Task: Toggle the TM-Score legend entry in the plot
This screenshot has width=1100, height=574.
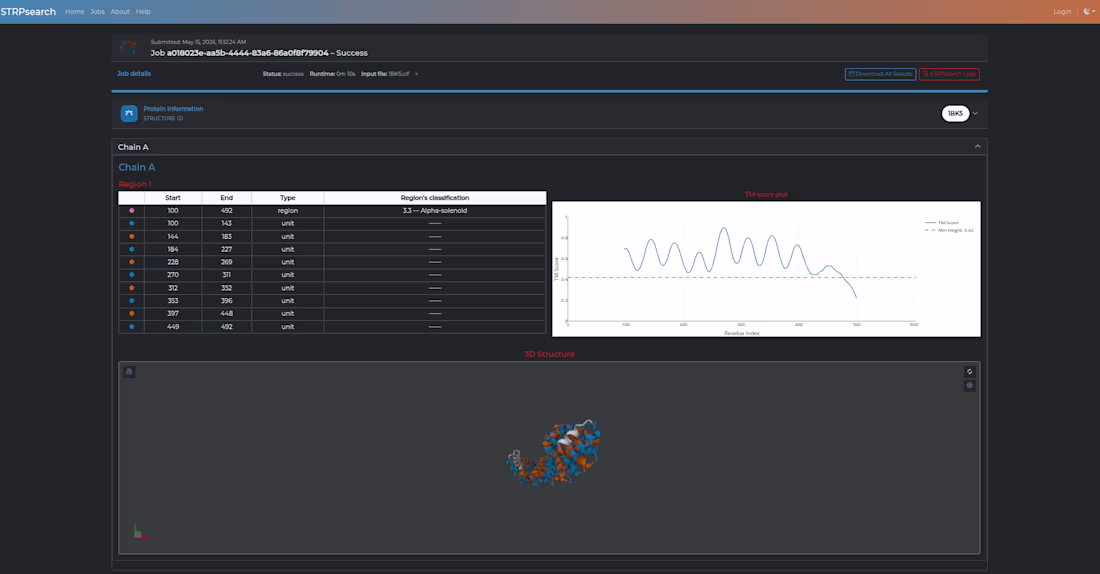Action: (x=942, y=222)
